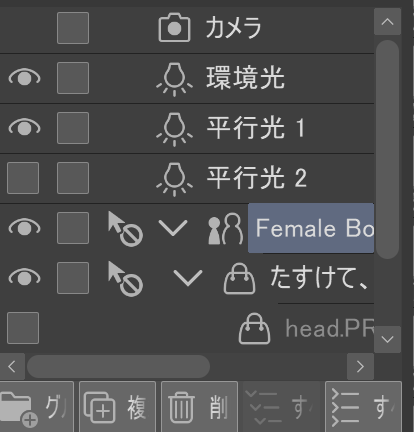Collapse the たすけて item chevron
Viewport: 414px width, 432px height.
click(188, 278)
